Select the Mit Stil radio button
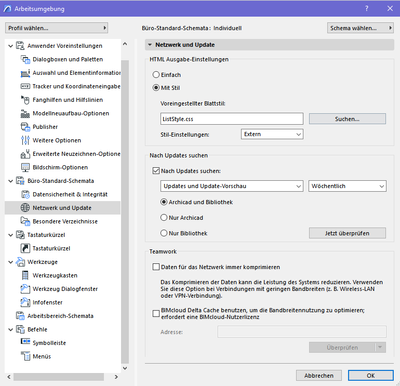Image resolution: width=400 pixels, height=386 pixels. click(x=156, y=88)
